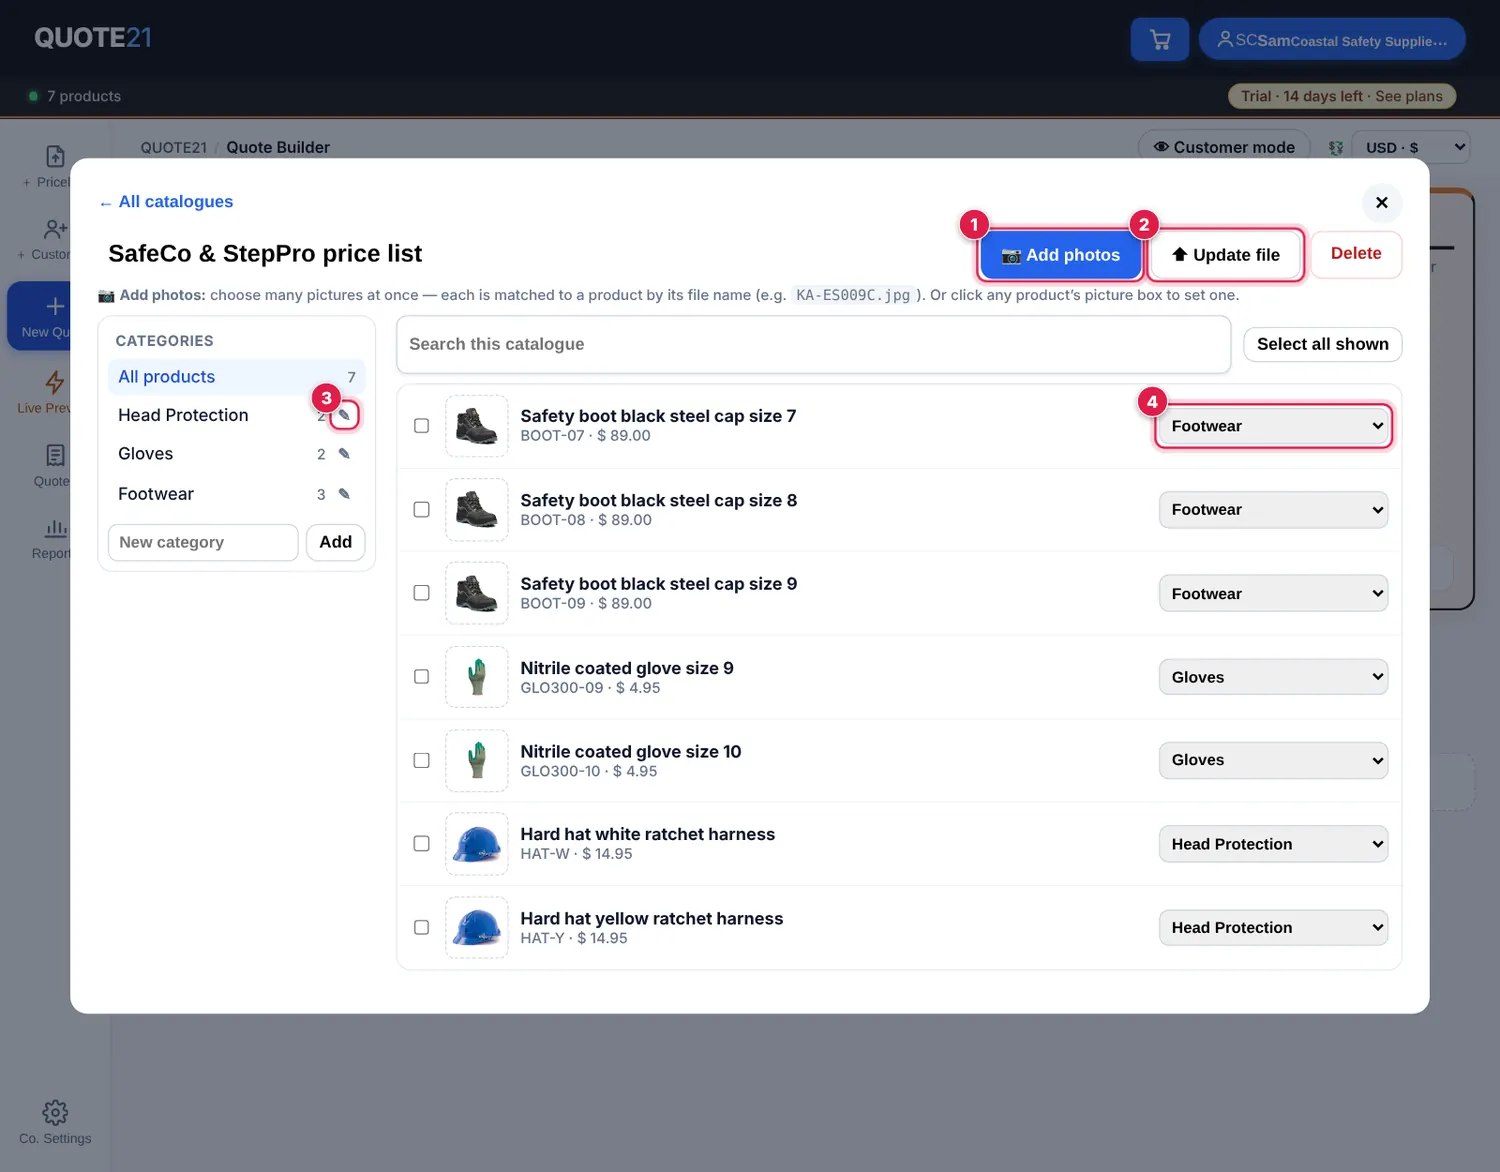1500x1172 pixels.
Task: Open the USD $ currency dropdown
Action: [1410, 147]
